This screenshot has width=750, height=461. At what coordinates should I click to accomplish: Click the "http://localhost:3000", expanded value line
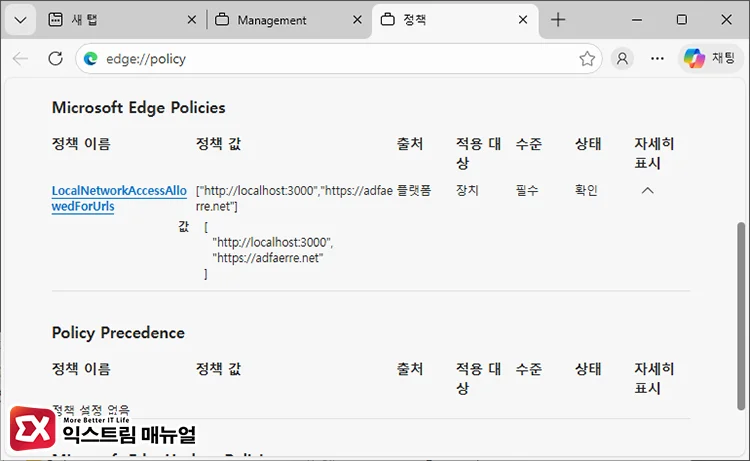click(273, 242)
